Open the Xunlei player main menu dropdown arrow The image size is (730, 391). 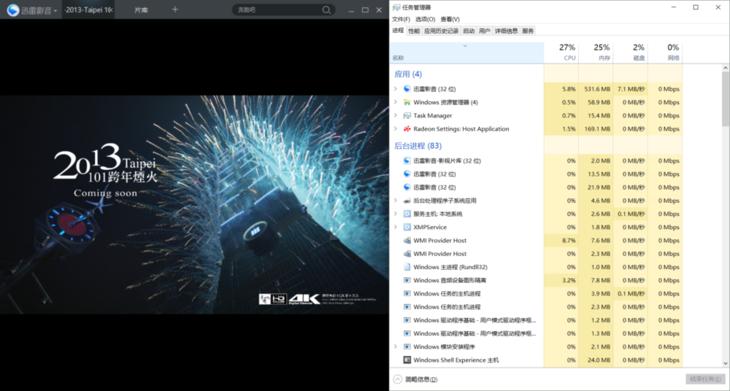(55, 11)
